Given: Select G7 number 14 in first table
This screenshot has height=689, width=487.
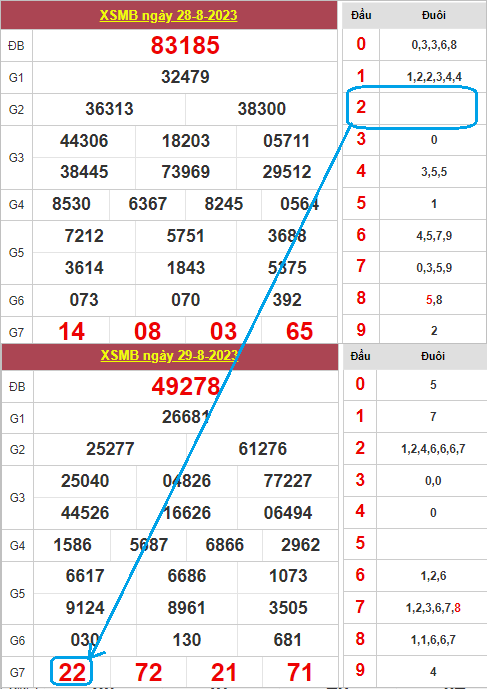Looking at the screenshot, I should (71, 331).
